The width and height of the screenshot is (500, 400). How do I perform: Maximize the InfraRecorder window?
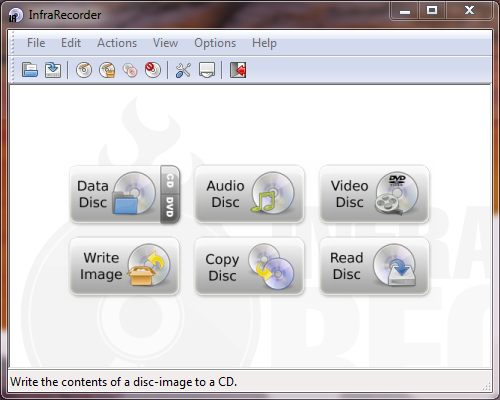[x=432, y=11]
